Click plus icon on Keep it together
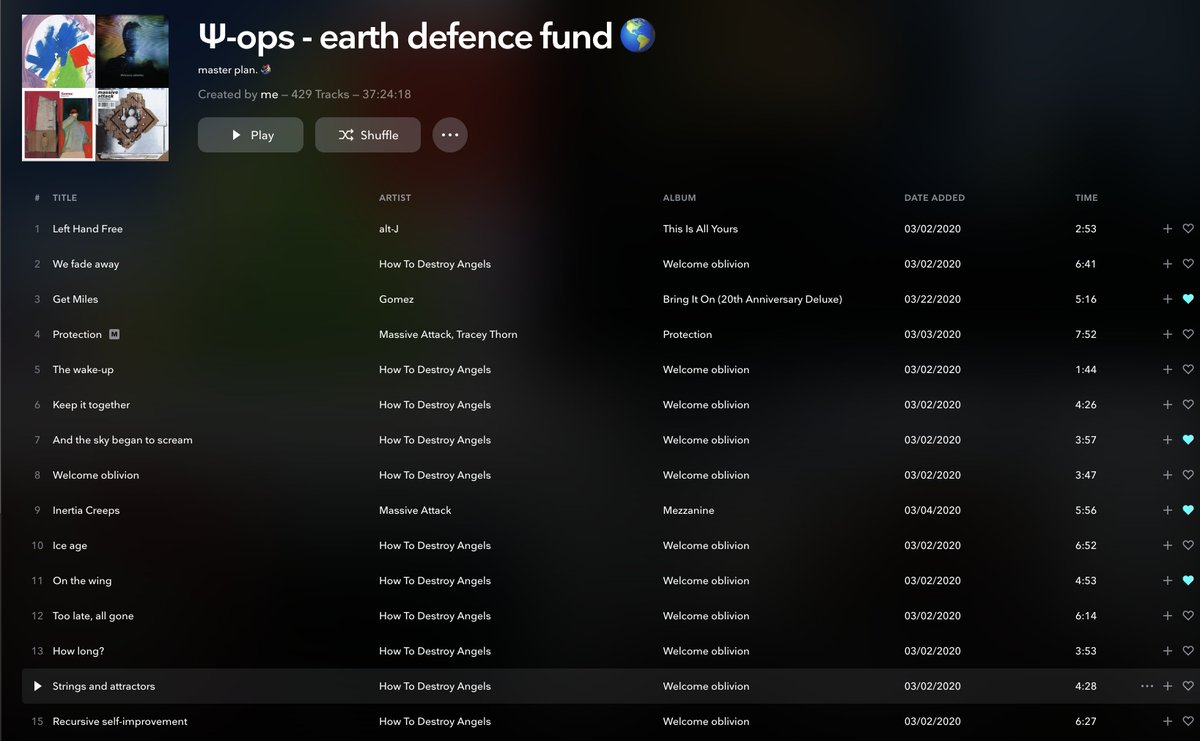 (1167, 405)
